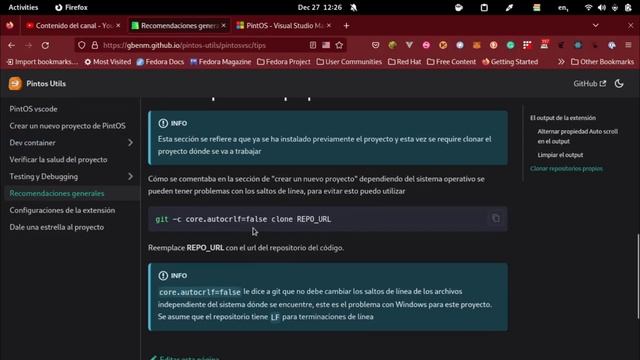Open Most Visited bookmark folder
Image resolution: width=640 pixels, height=360 pixels.
point(108,62)
